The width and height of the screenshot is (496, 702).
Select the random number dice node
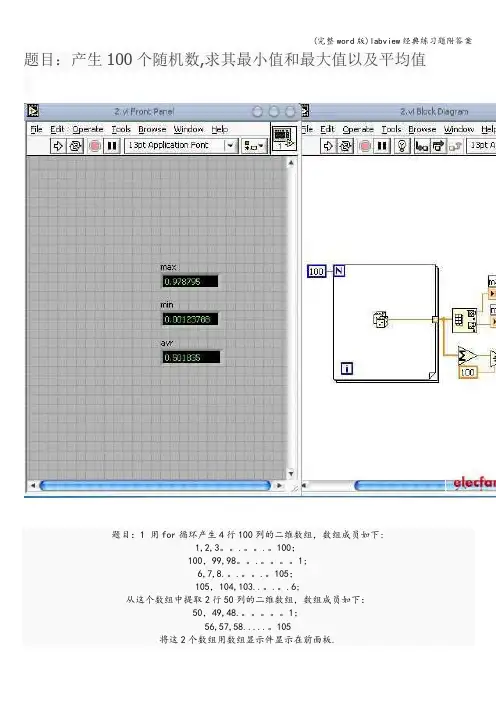click(381, 320)
